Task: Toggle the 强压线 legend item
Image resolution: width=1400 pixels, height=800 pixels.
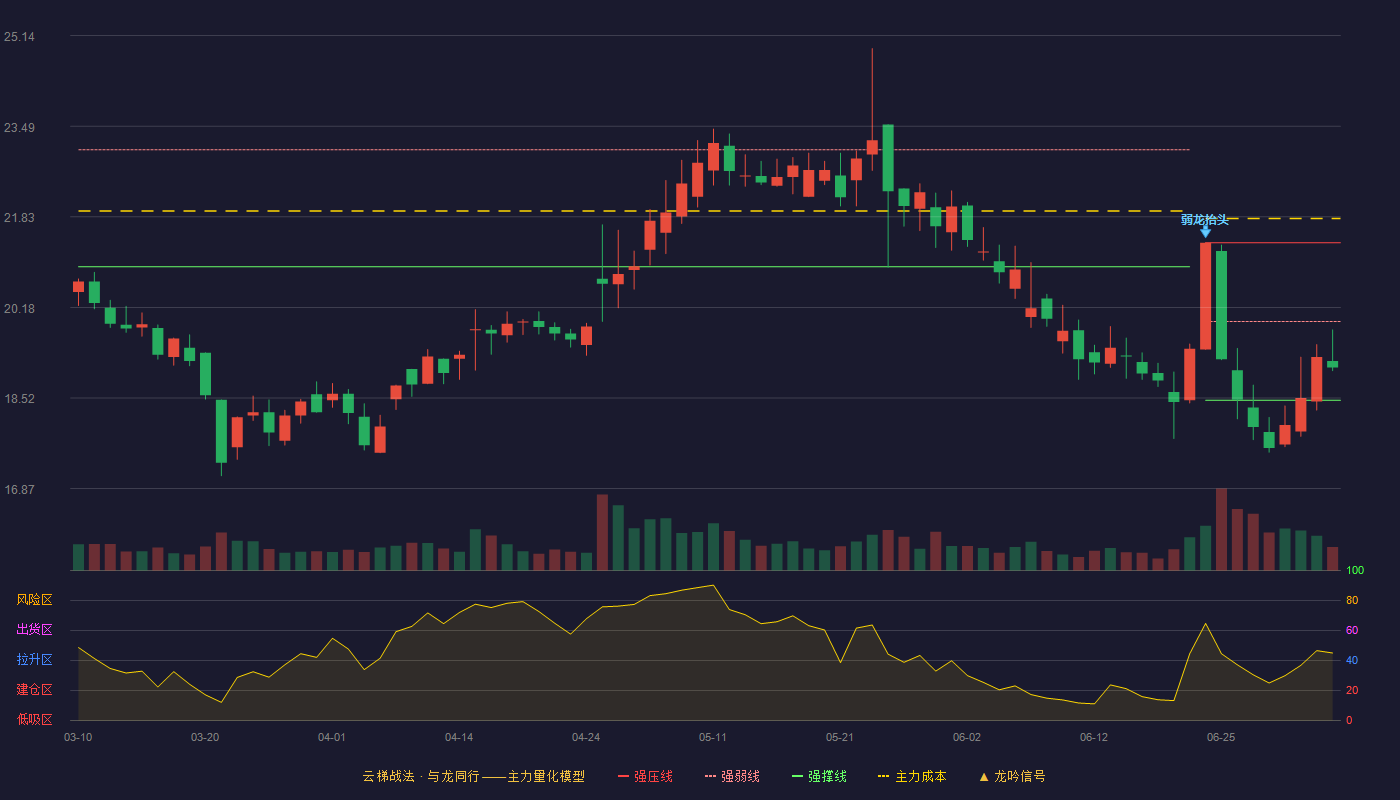Action: click(x=645, y=776)
